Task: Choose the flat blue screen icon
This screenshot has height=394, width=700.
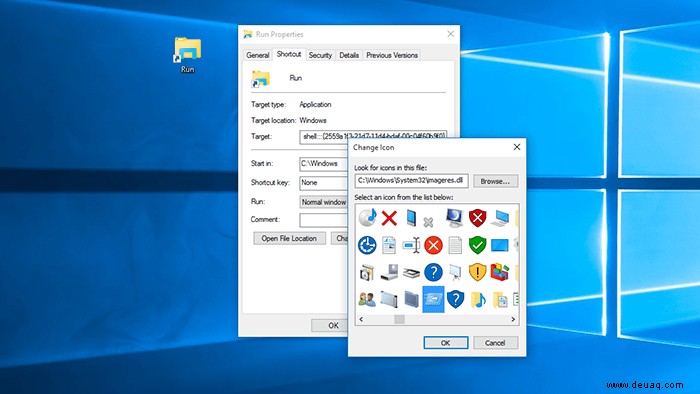Action: tap(500, 245)
